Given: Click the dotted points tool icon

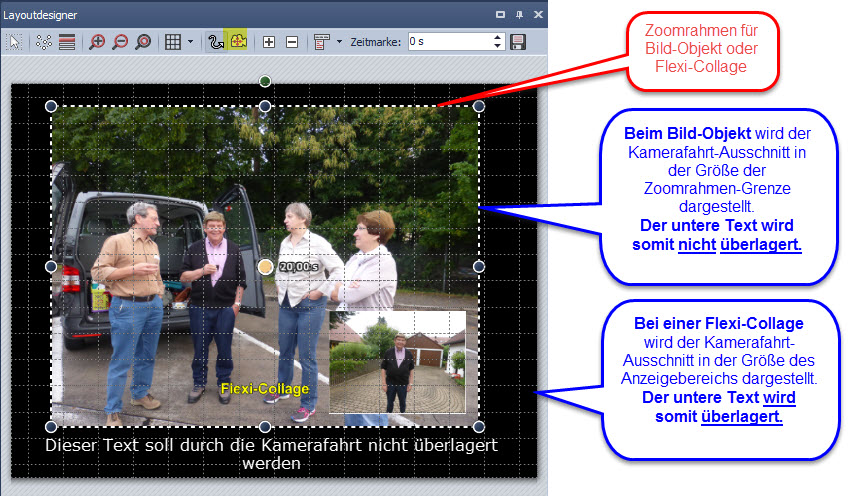Looking at the screenshot, I should 43,42.
